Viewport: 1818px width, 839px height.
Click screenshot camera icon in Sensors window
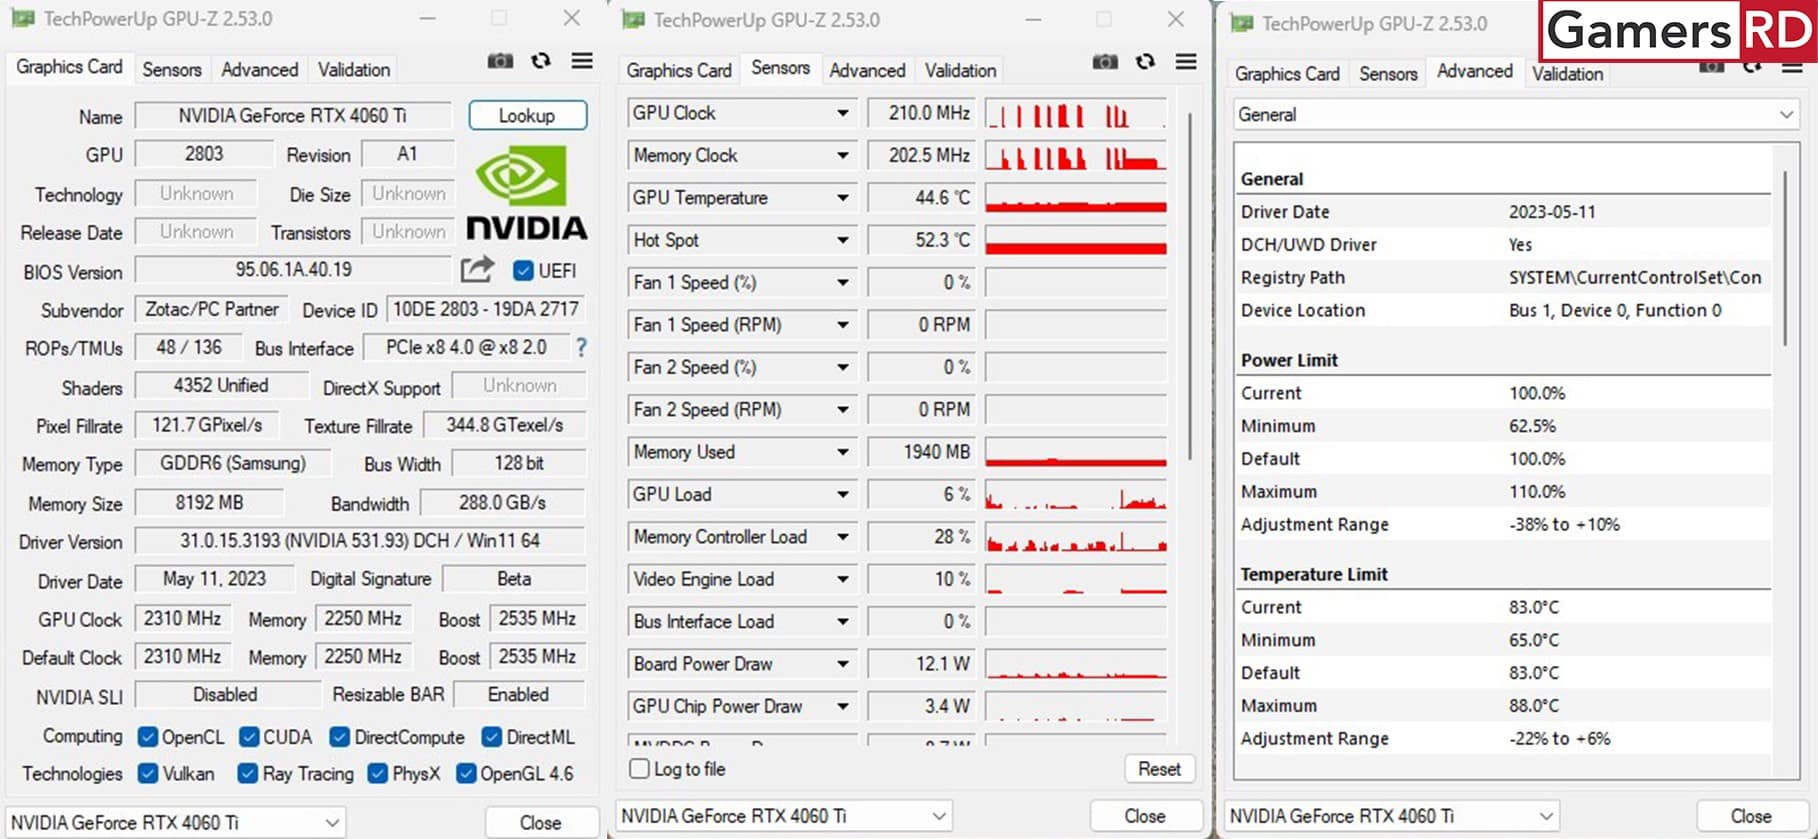pos(1105,62)
